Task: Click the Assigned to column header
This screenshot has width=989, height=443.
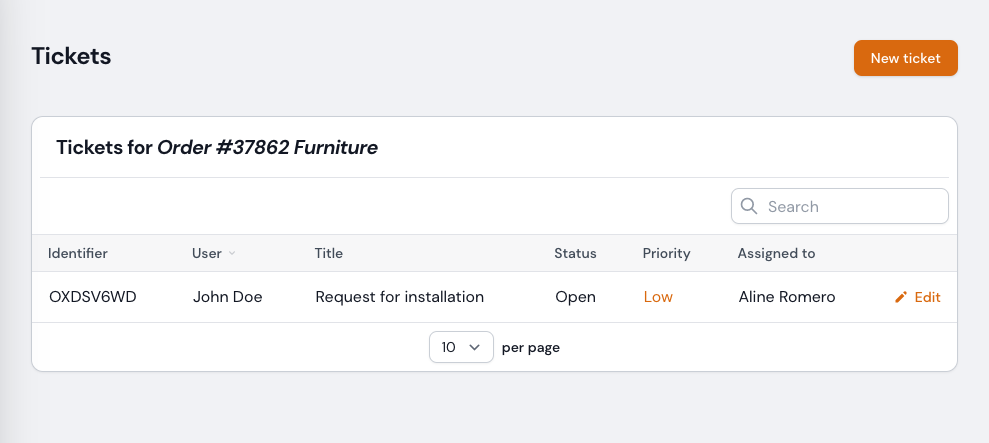Action: coord(776,253)
